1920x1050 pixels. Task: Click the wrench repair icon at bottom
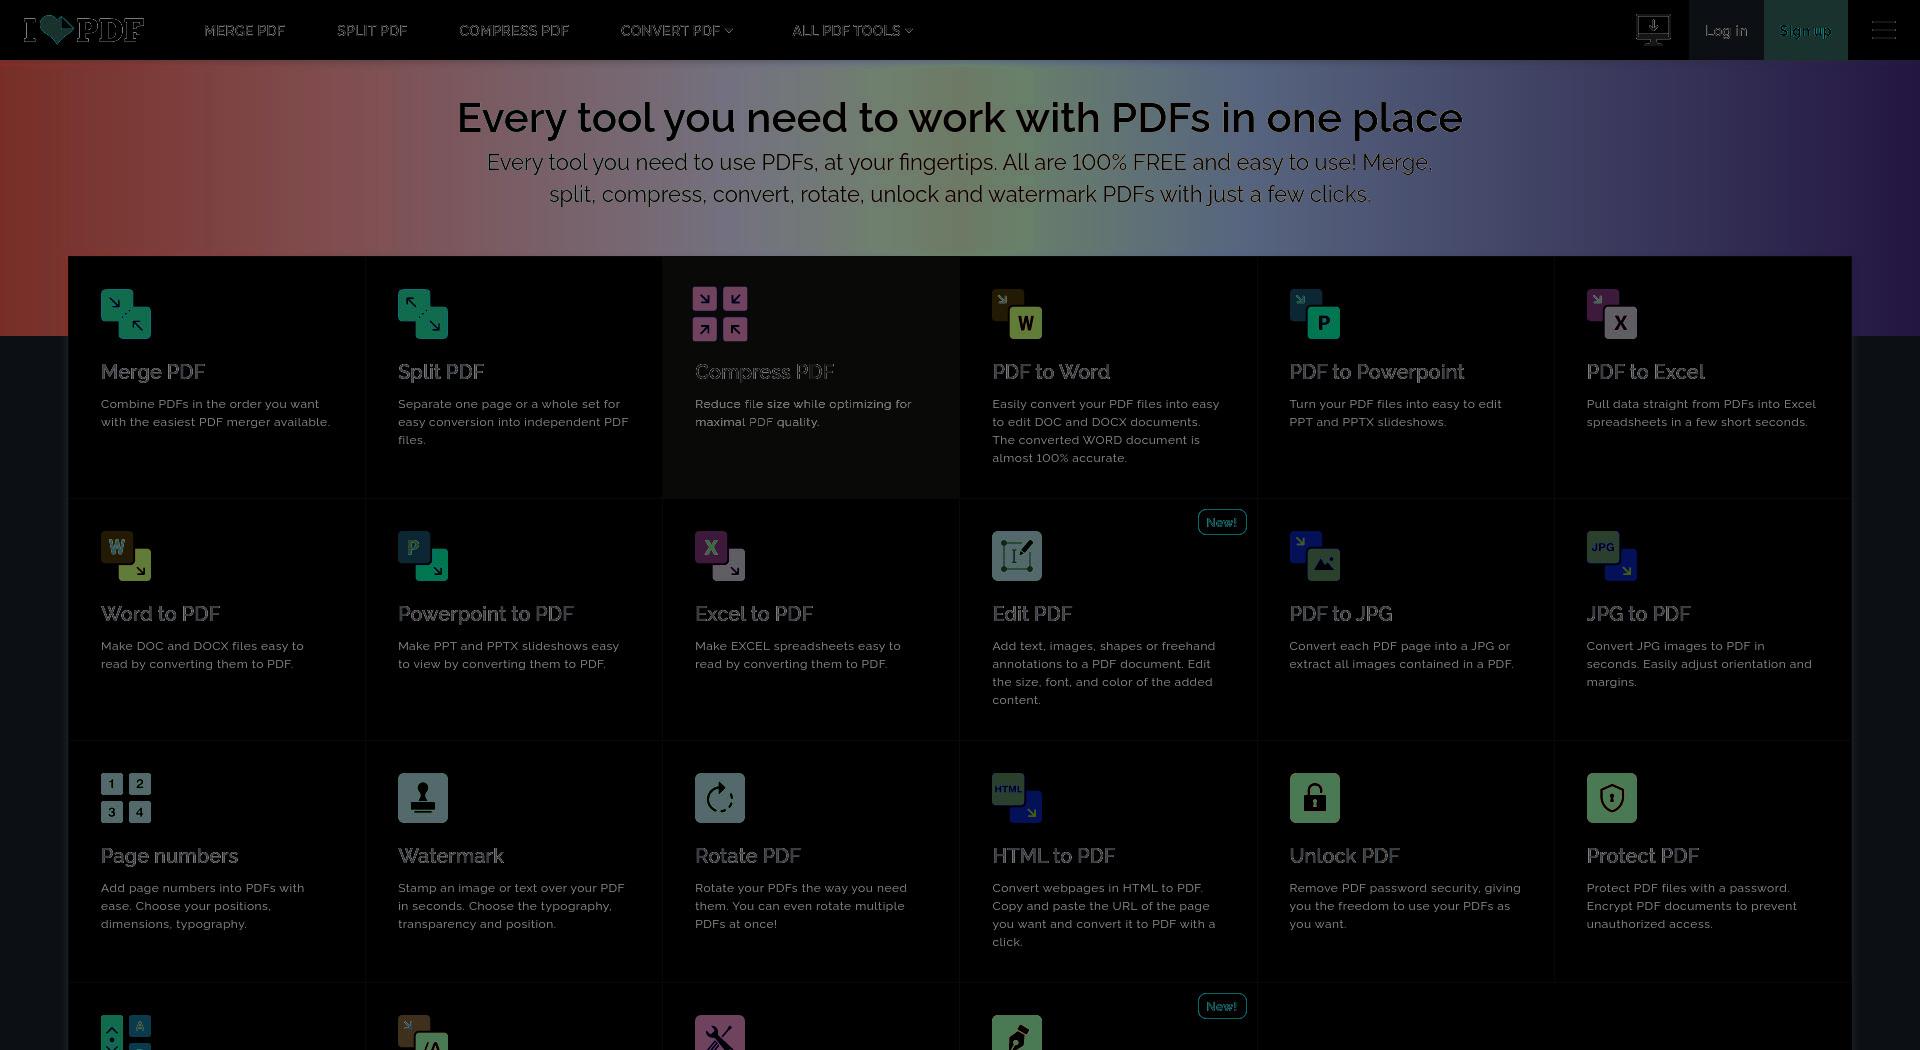(720, 1032)
